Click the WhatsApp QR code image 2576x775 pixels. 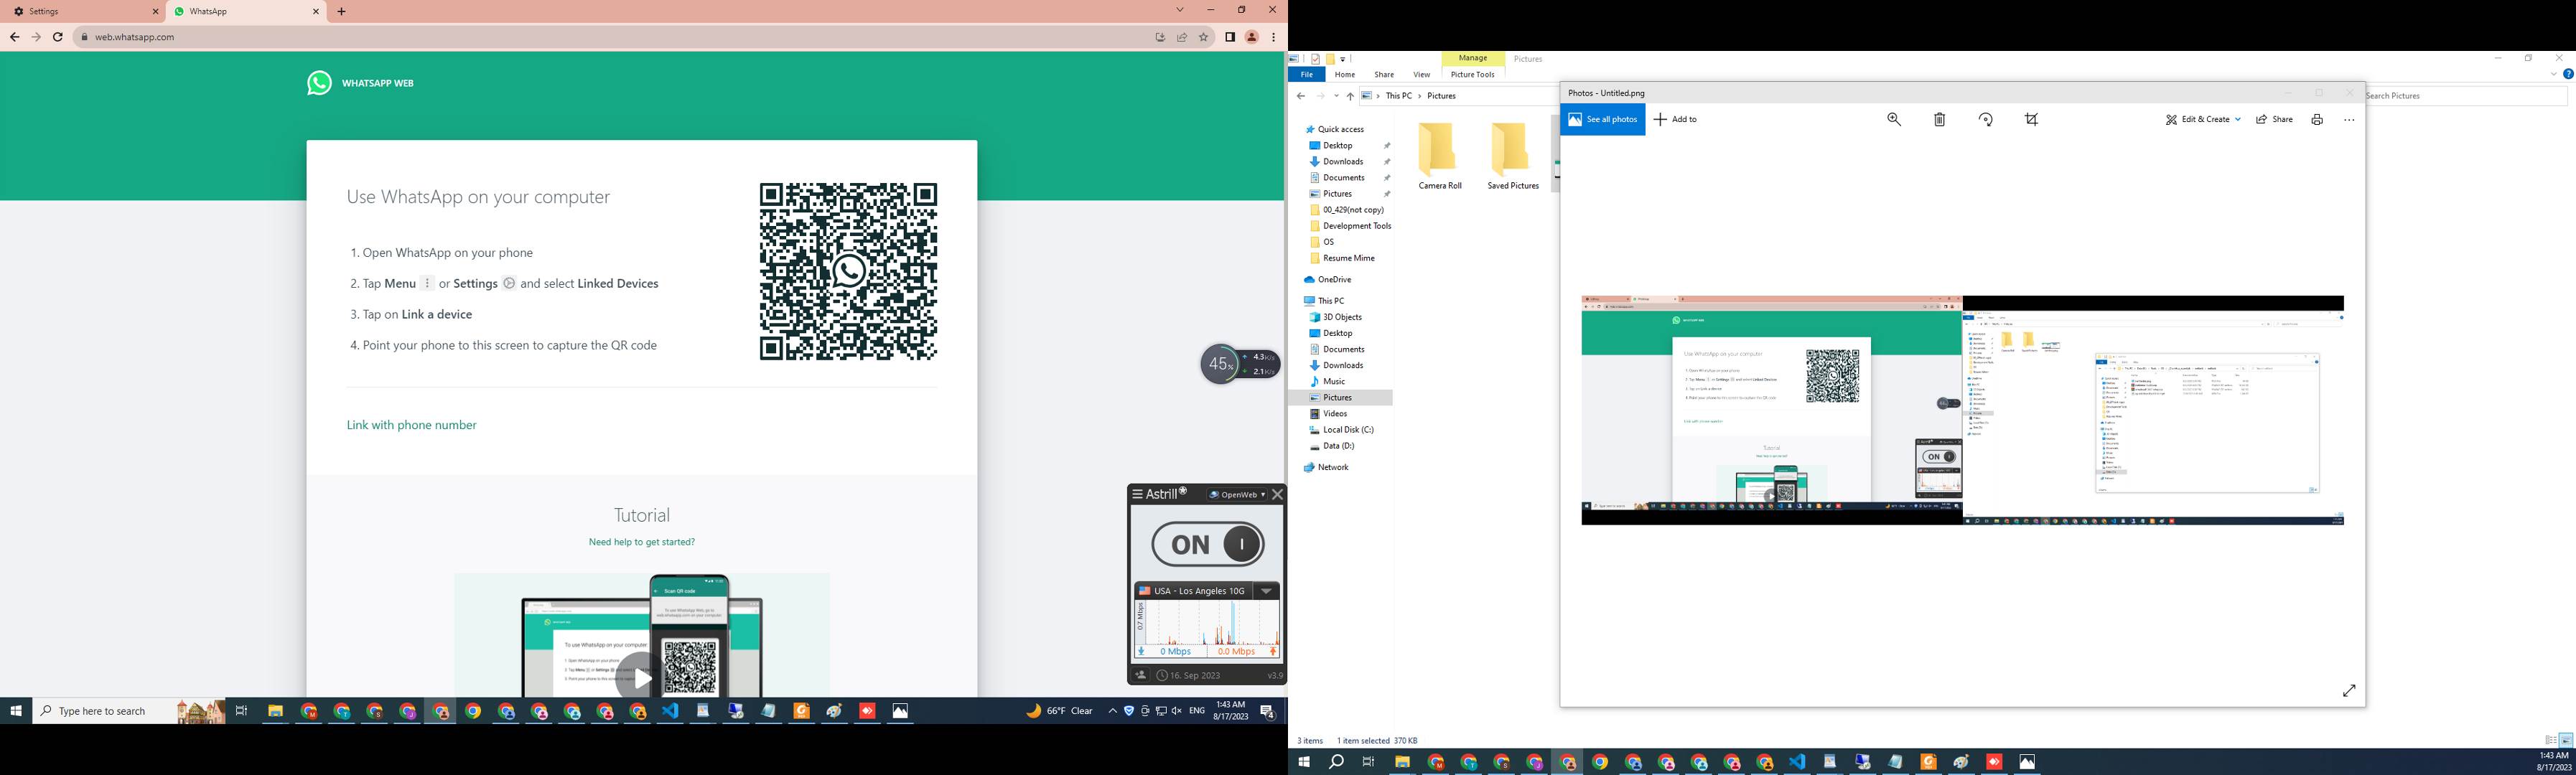coord(848,271)
